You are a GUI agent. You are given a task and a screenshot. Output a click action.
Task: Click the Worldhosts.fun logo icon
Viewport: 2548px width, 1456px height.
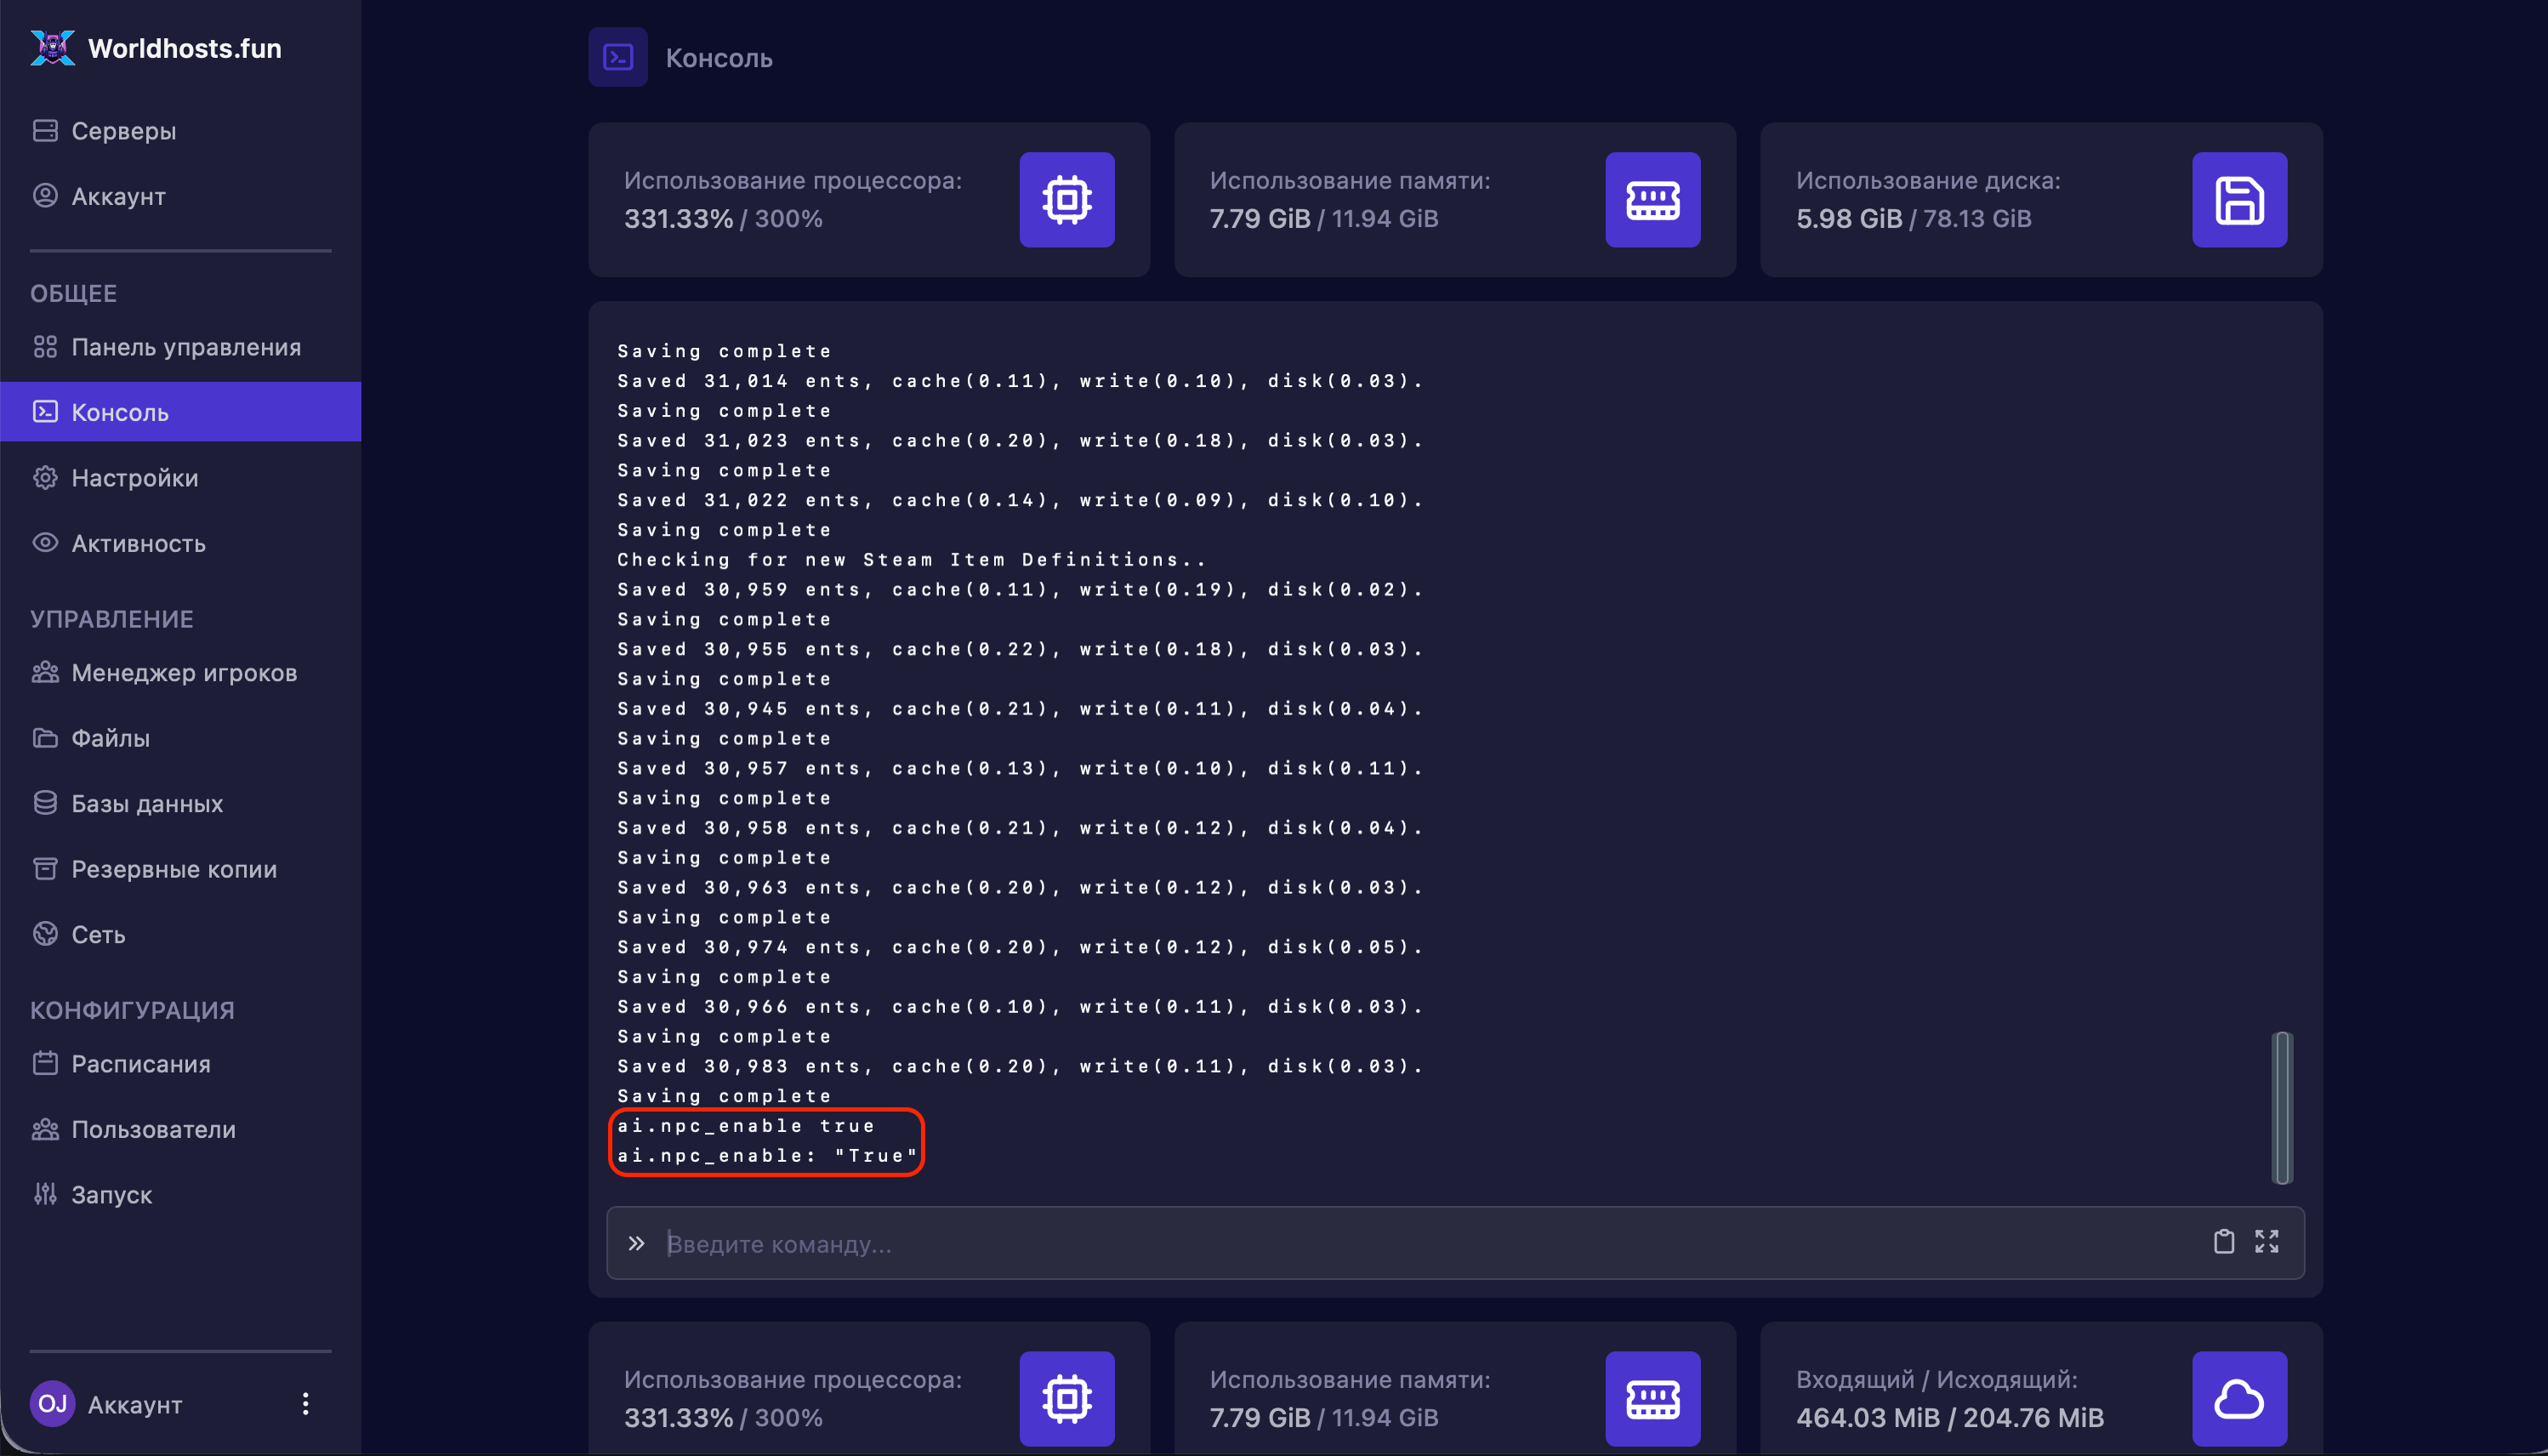point(52,48)
